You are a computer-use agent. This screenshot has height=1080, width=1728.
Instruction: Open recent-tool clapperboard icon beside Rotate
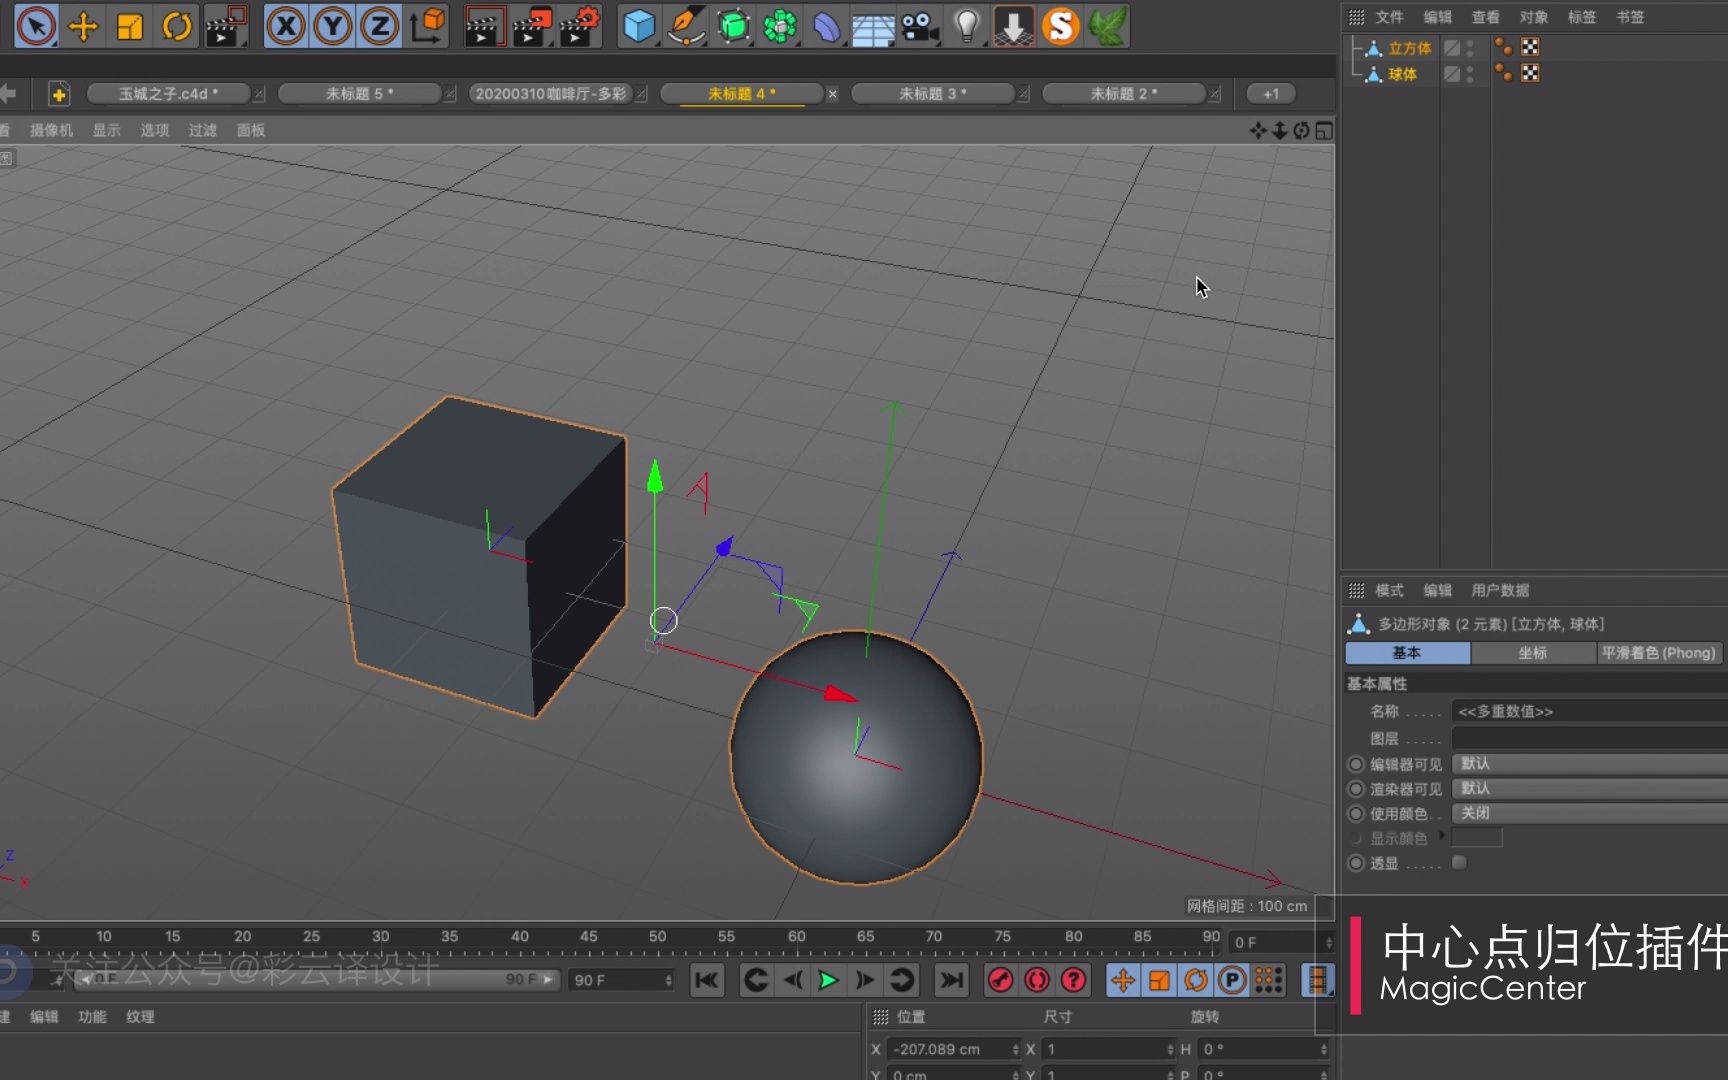[x=226, y=27]
